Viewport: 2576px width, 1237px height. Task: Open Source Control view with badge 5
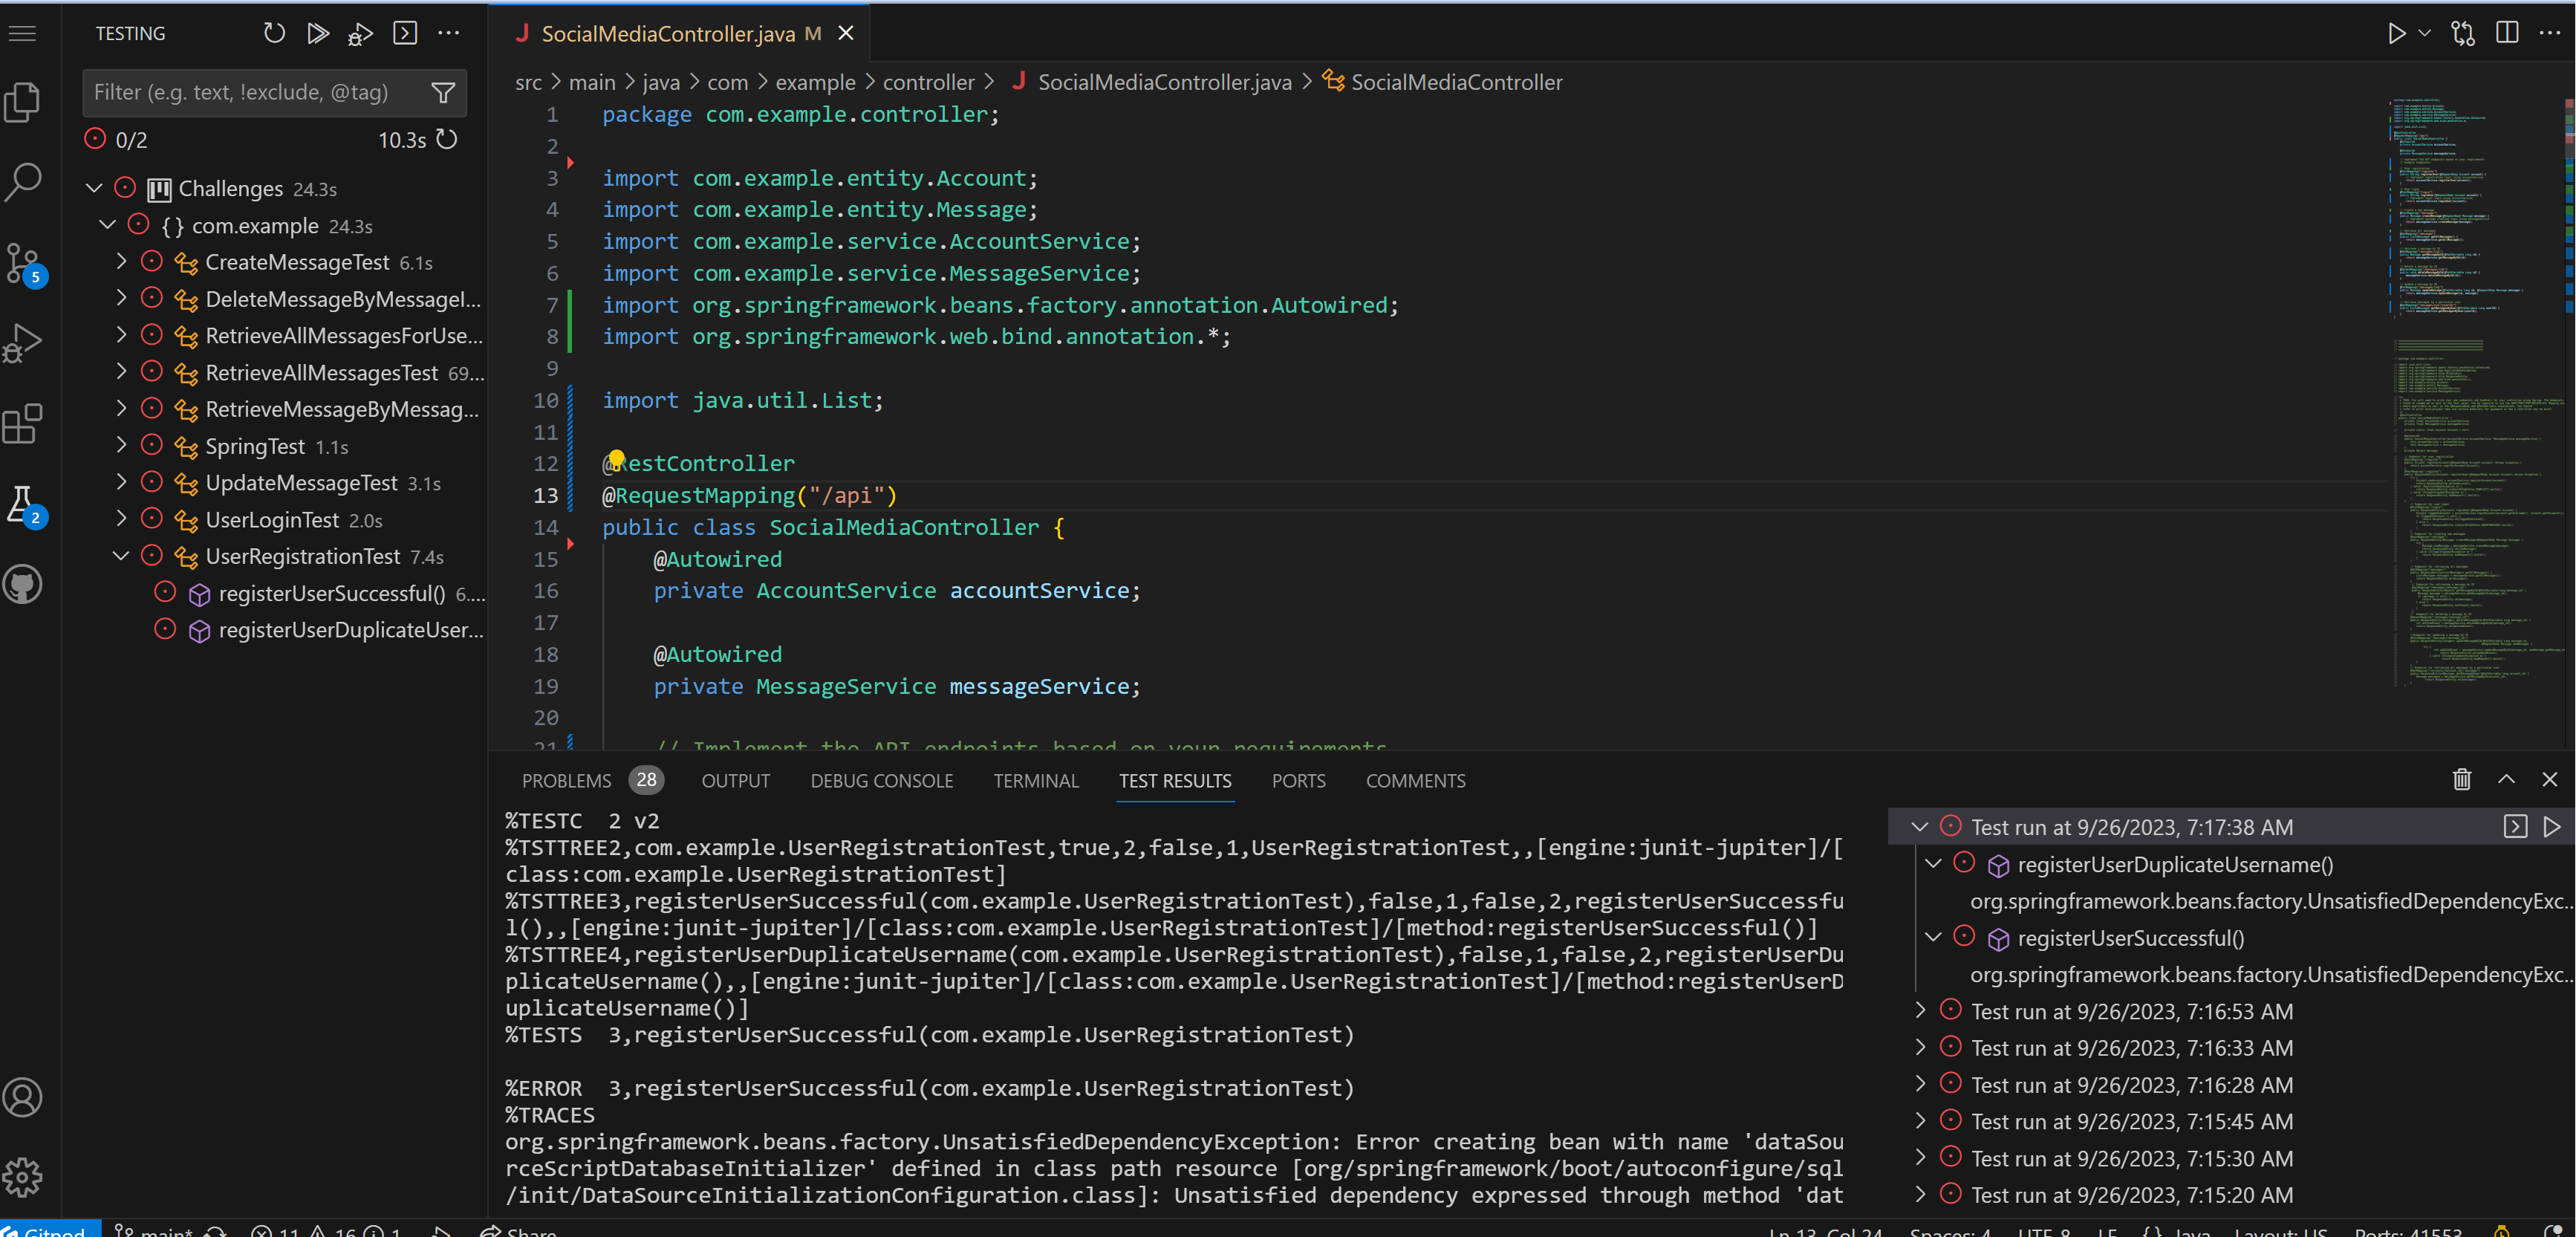pos(23,264)
